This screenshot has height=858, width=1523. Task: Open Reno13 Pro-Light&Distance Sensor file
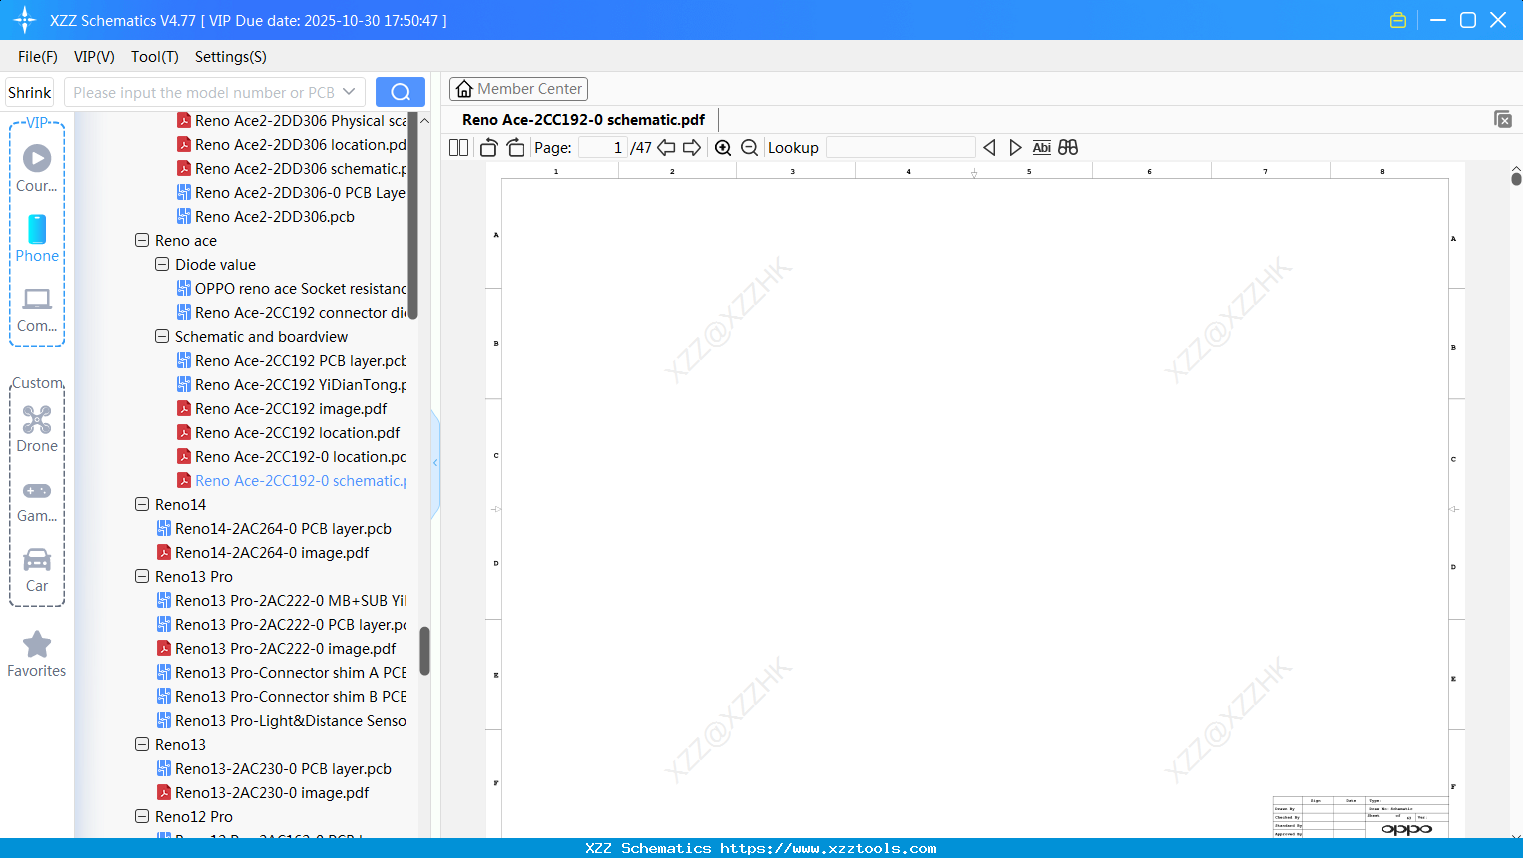(281, 721)
